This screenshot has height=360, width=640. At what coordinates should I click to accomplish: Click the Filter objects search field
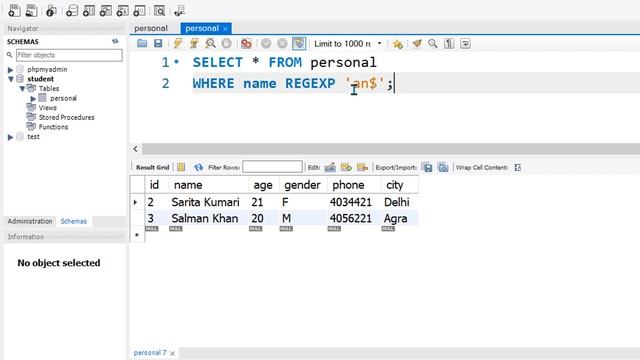(x=69, y=55)
